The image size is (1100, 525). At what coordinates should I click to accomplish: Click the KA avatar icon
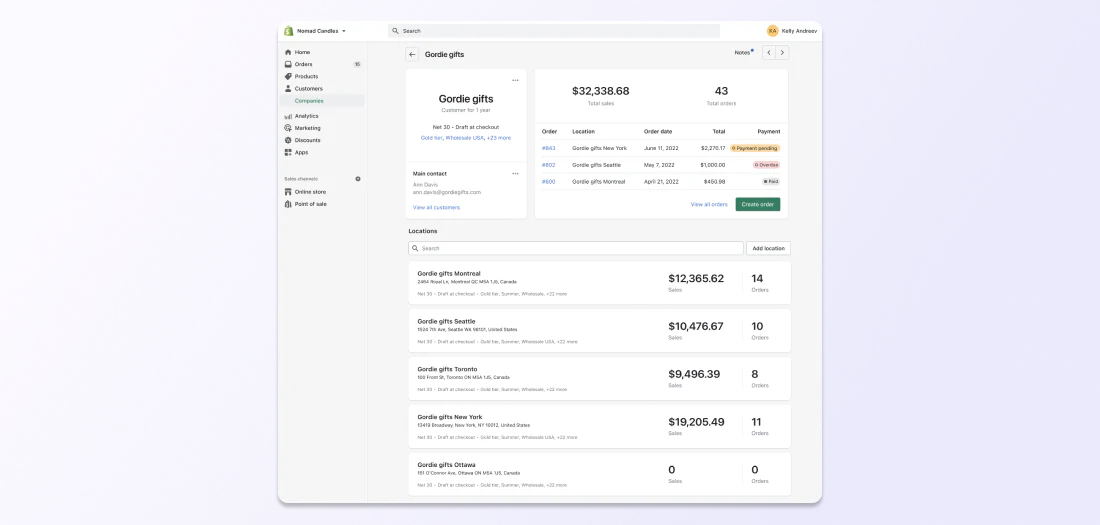772,31
